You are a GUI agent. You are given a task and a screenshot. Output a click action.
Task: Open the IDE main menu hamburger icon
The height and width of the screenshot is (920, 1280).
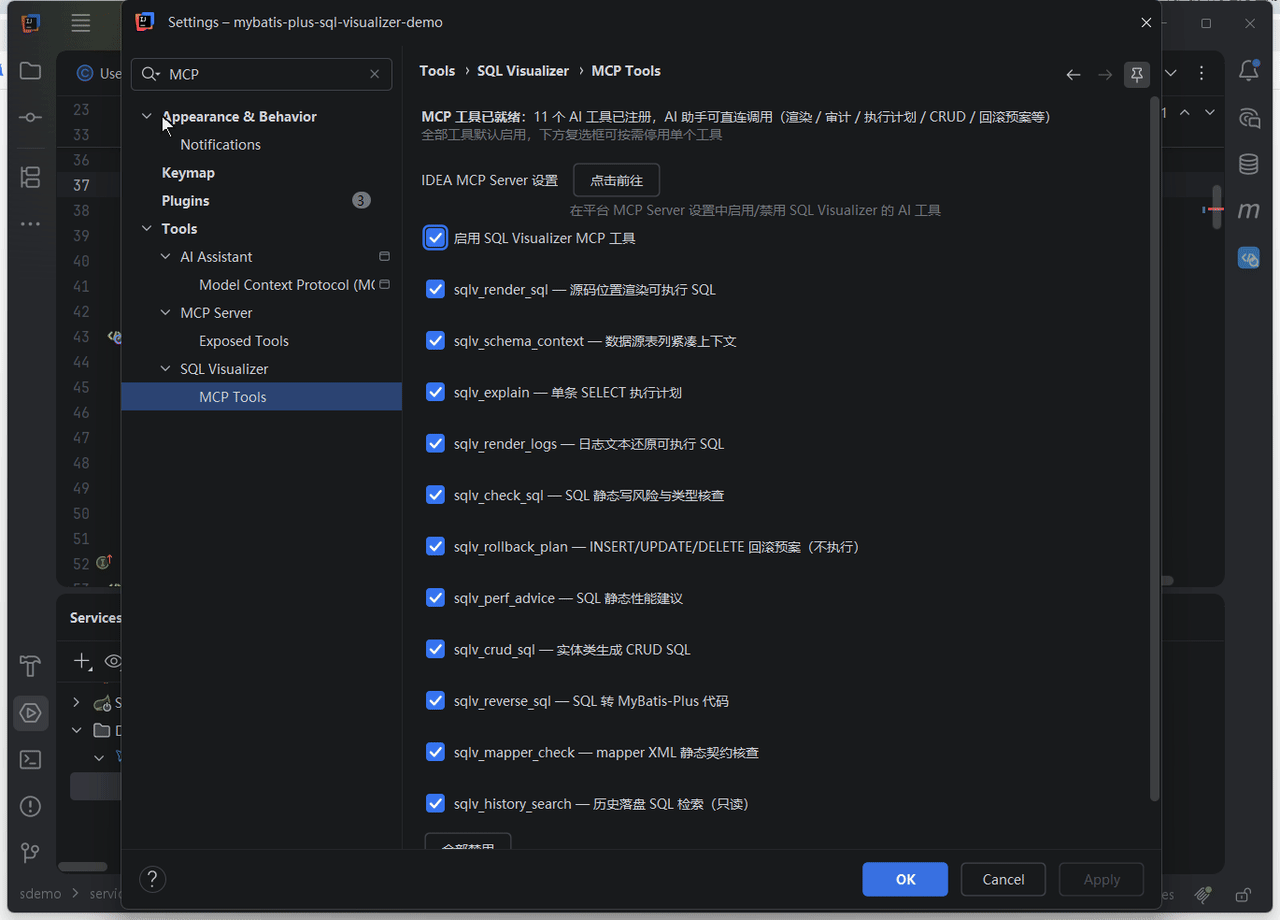[x=81, y=23]
